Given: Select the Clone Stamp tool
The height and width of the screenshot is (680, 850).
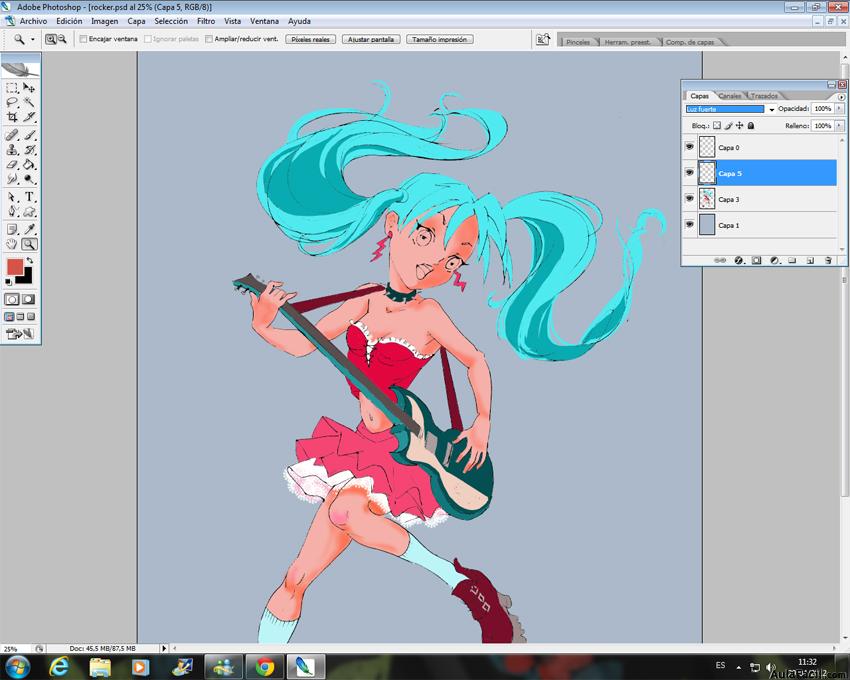Looking at the screenshot, I should click(x=12, y=150).
